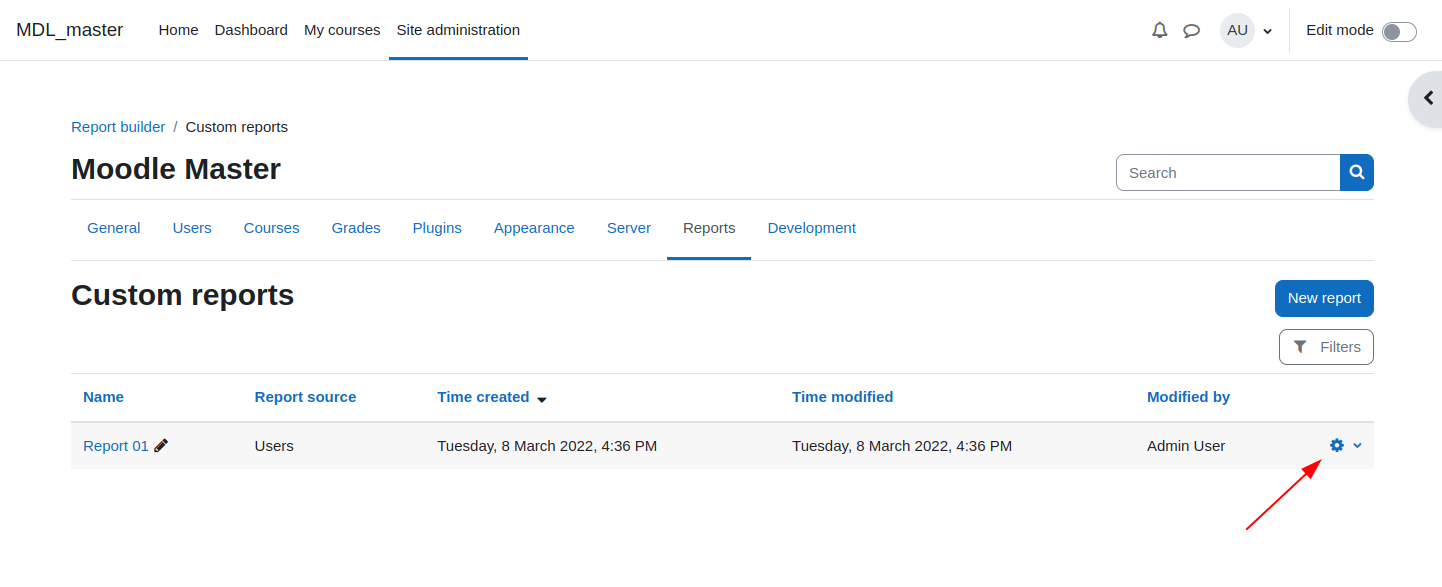This screenshot has width=1442, height=587.
Task: Toggle the Edit mode switch
Action: (x=1399, y=31)
